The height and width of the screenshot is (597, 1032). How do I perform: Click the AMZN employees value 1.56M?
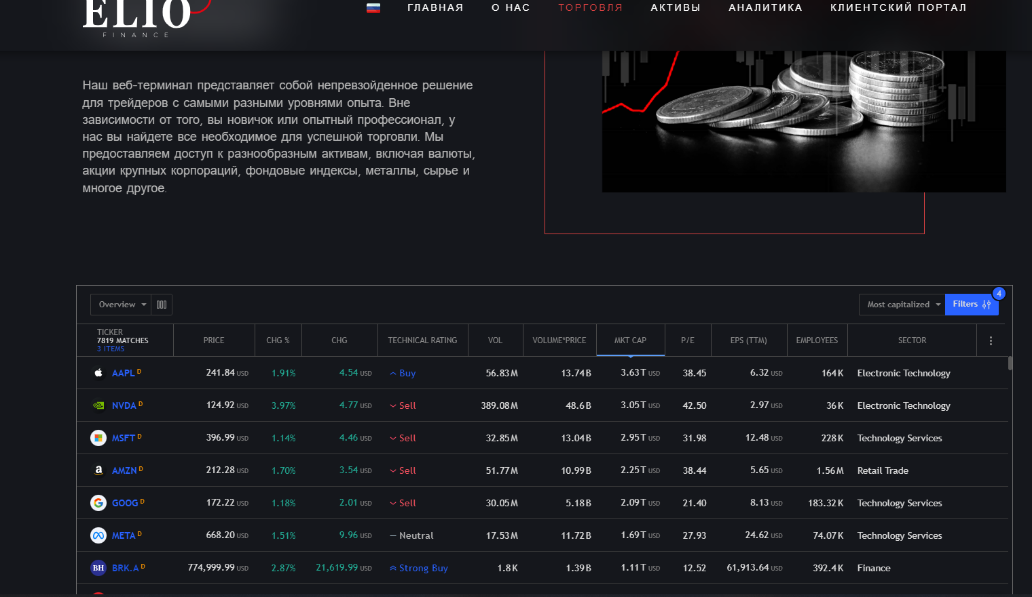pyautogui.click(x=830, y=471)
